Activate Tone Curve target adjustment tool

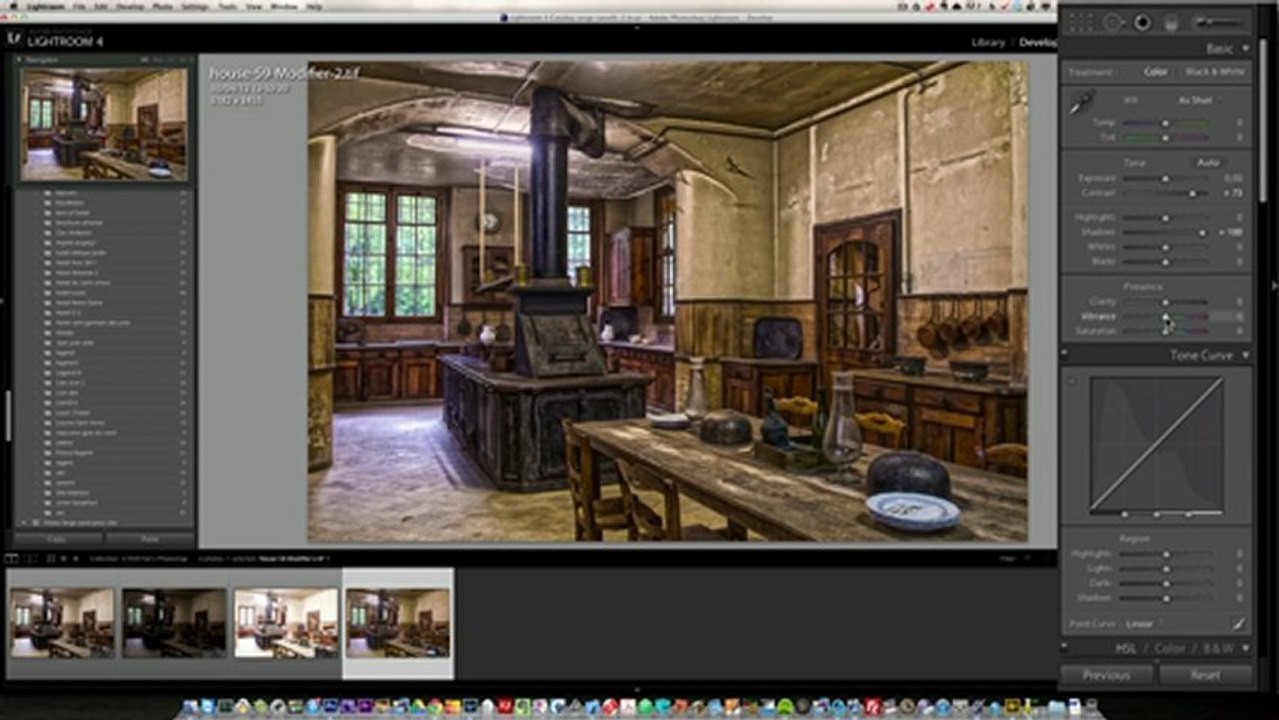pyautogui.click(x=1072, y=381)
